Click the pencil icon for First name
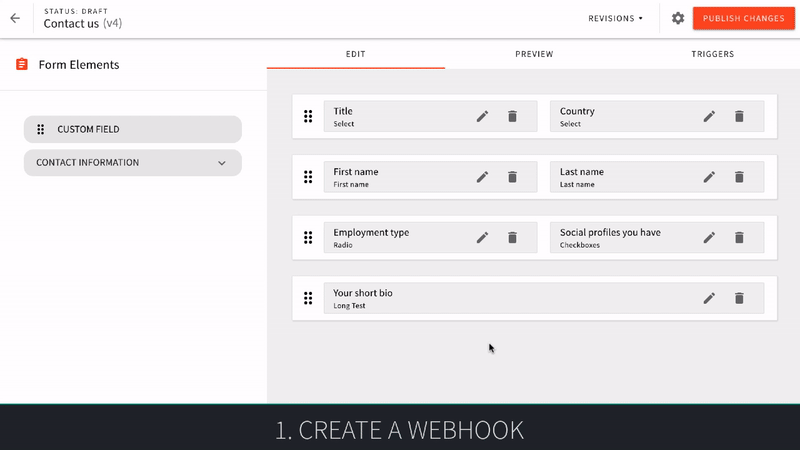The image size is (800, 450). click(x=482, y=177)
